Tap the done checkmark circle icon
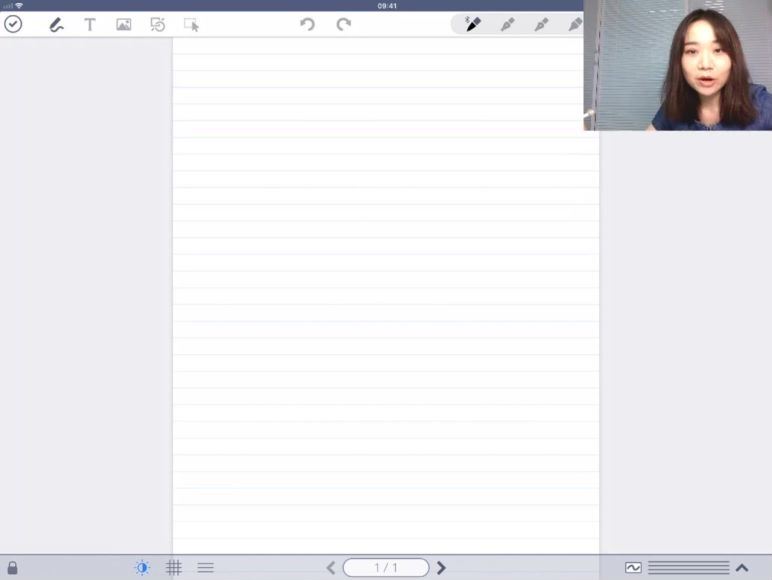This screenshot has width=772, height=580. pos(13,24)
